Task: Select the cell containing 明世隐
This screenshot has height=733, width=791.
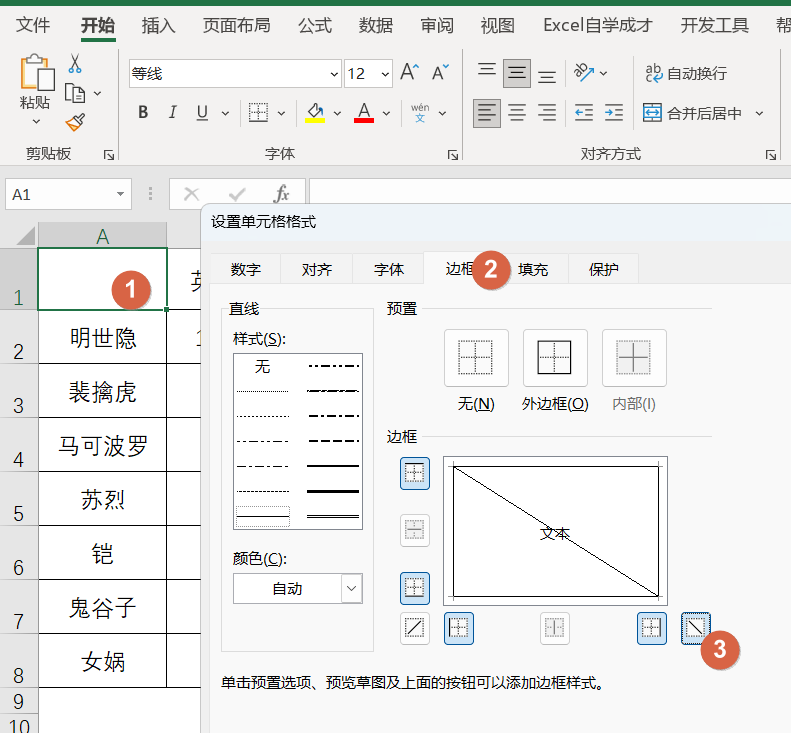Action: [x=102, y=337]
